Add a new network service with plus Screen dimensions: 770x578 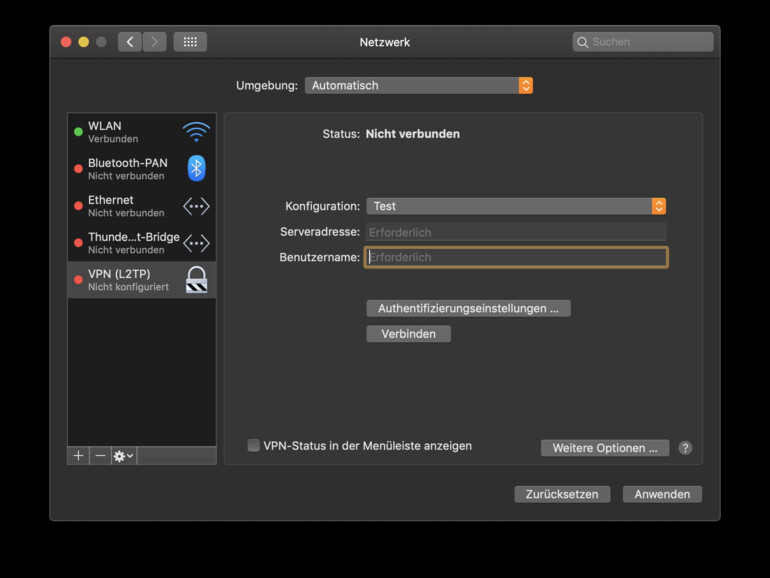79,456
